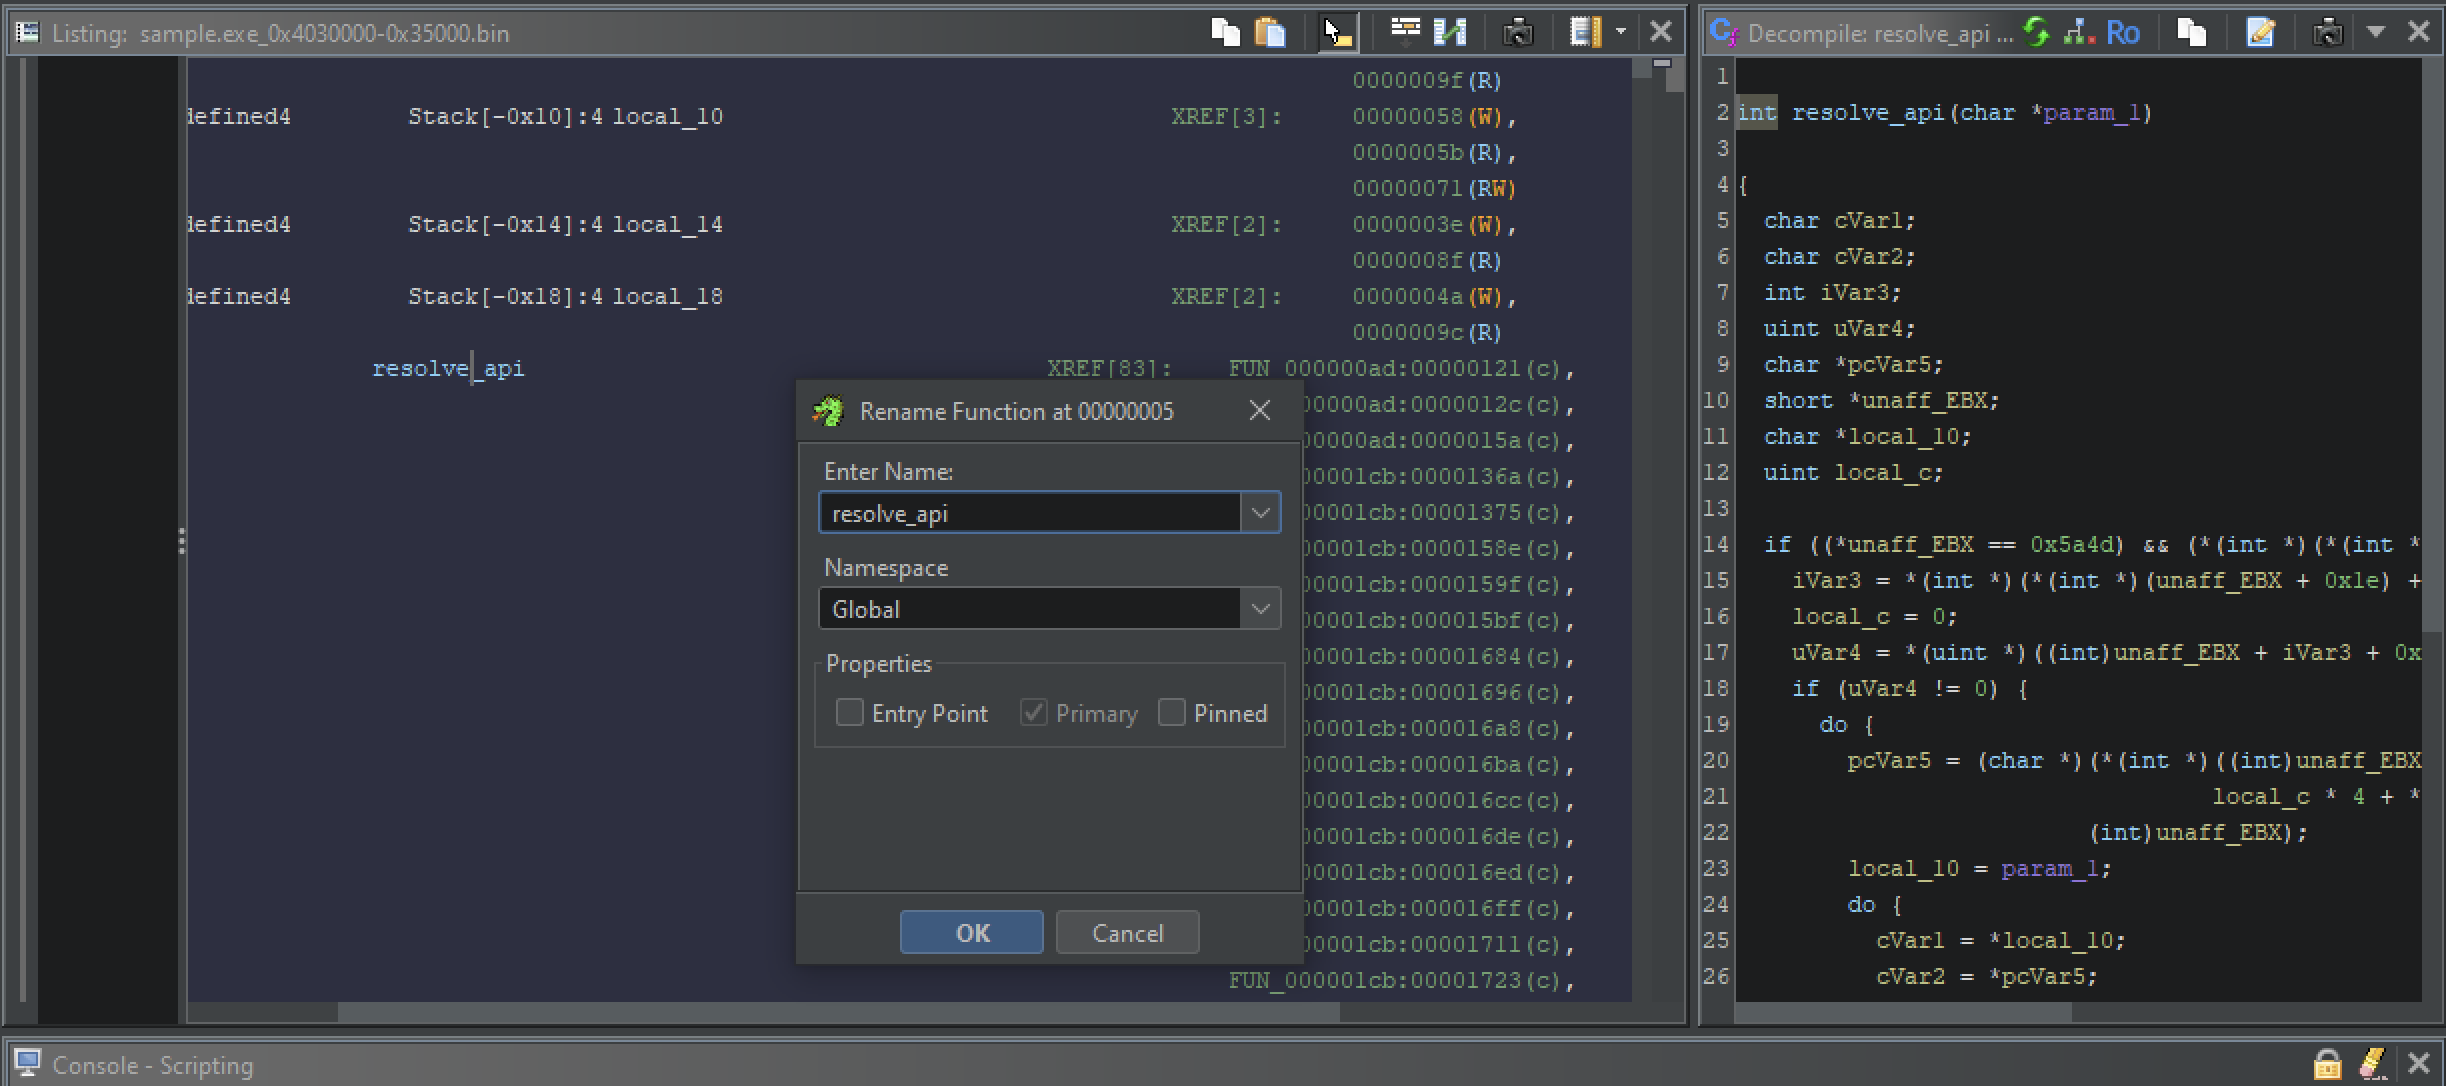Screen dimensions: 2446x1086
Task: Click the Enter Name field containing resolve_api
Action: [x=1030, y=512]
